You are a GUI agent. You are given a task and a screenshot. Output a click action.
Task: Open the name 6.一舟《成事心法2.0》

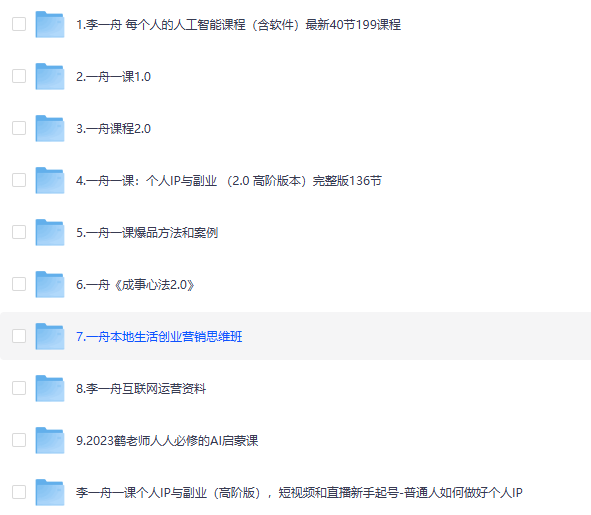[x=135, y=285]
